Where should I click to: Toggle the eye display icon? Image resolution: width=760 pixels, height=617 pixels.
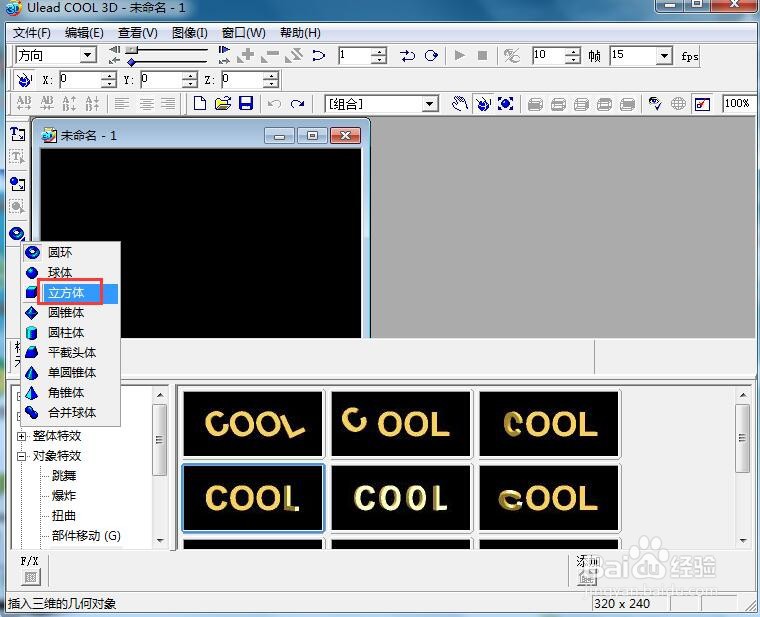(x=655, y=104)
